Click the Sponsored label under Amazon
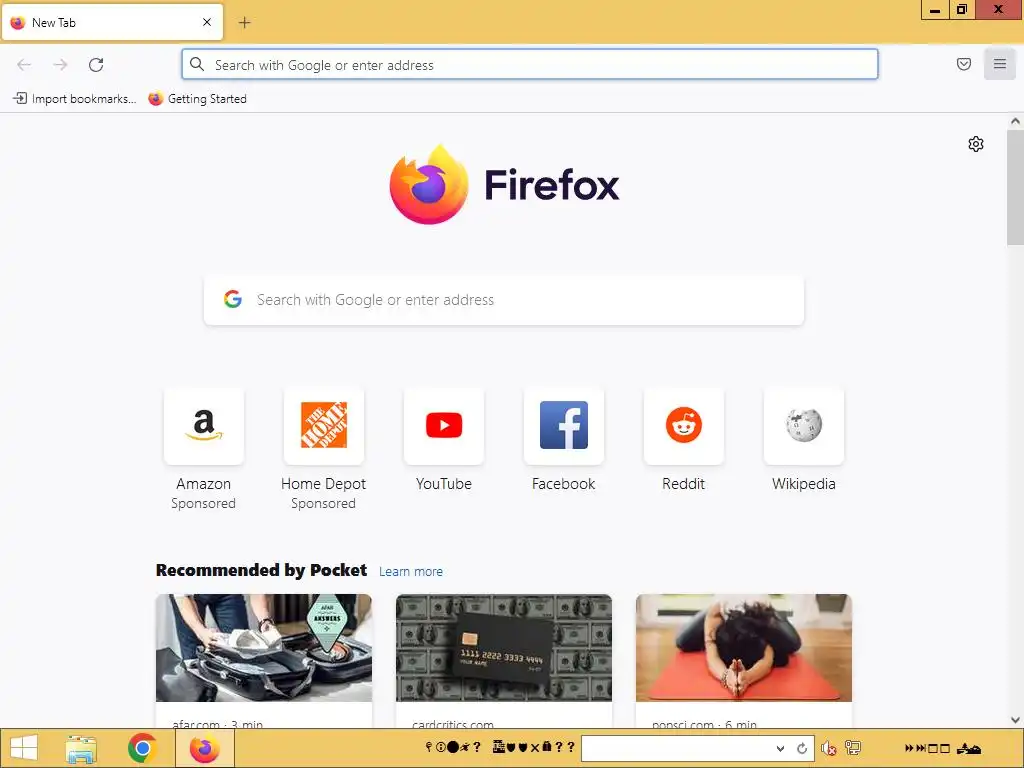 tap(203, 504)
